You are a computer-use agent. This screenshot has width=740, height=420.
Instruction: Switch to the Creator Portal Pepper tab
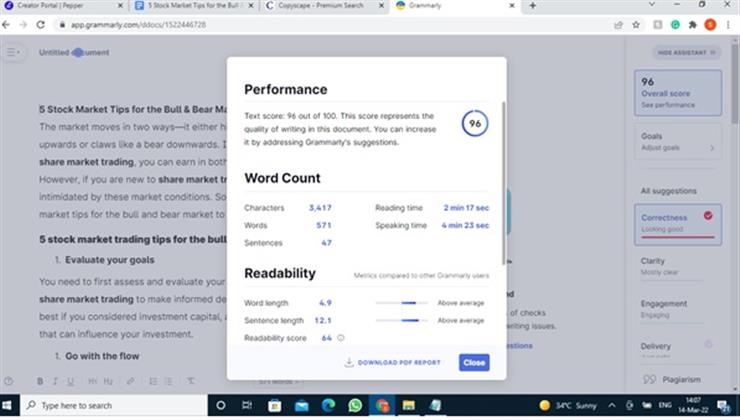[x=60, y=6]
